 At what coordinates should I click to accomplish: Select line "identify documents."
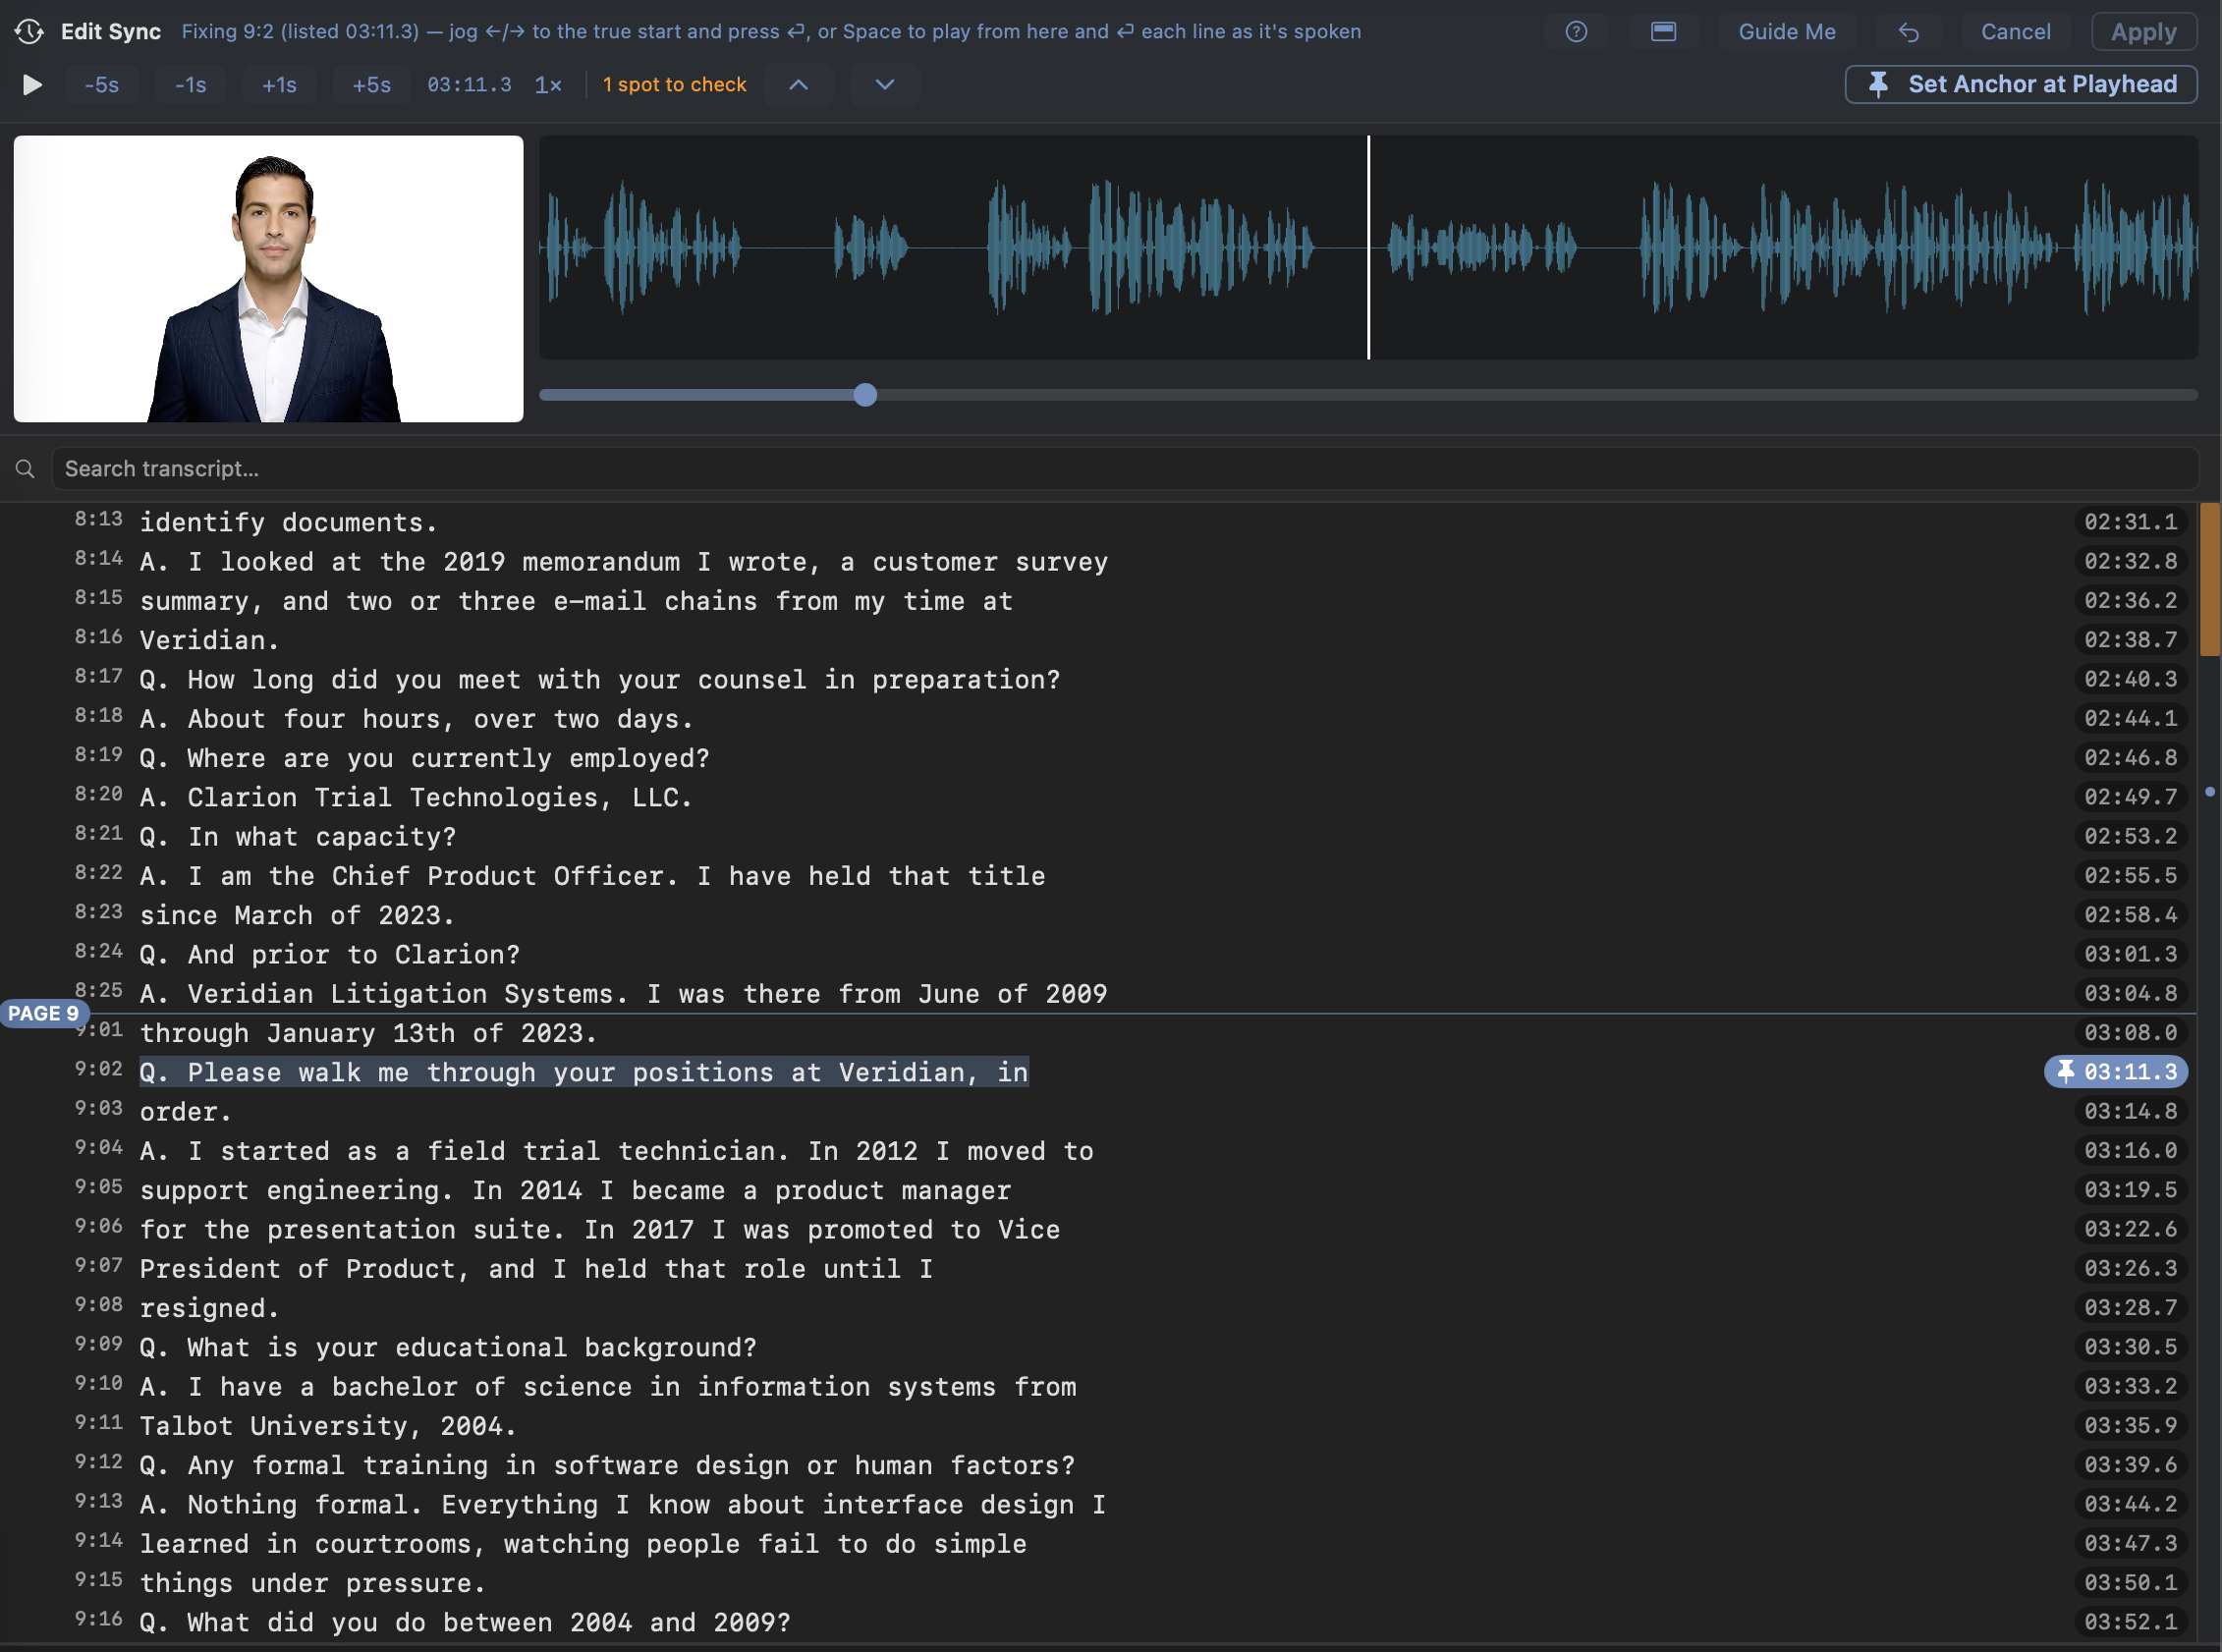pyautogui.click(x=288, y=522)
